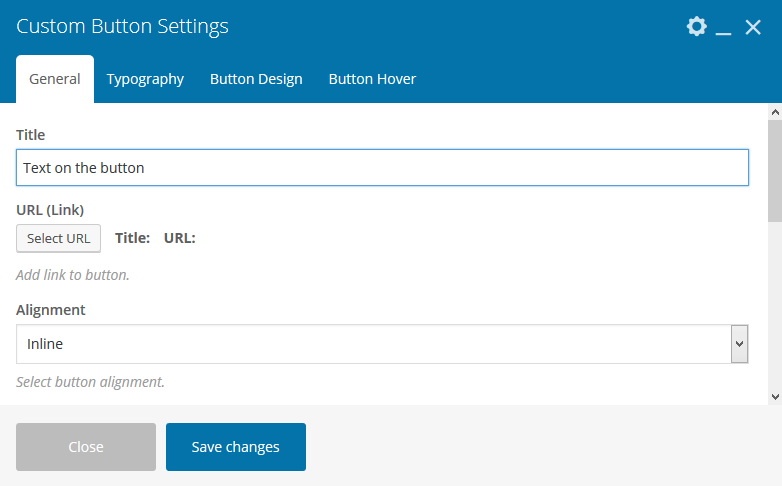Screen dimensions: 782x486
Task: Click the scrollbar down arrow
Action: (x=774, y=397)
